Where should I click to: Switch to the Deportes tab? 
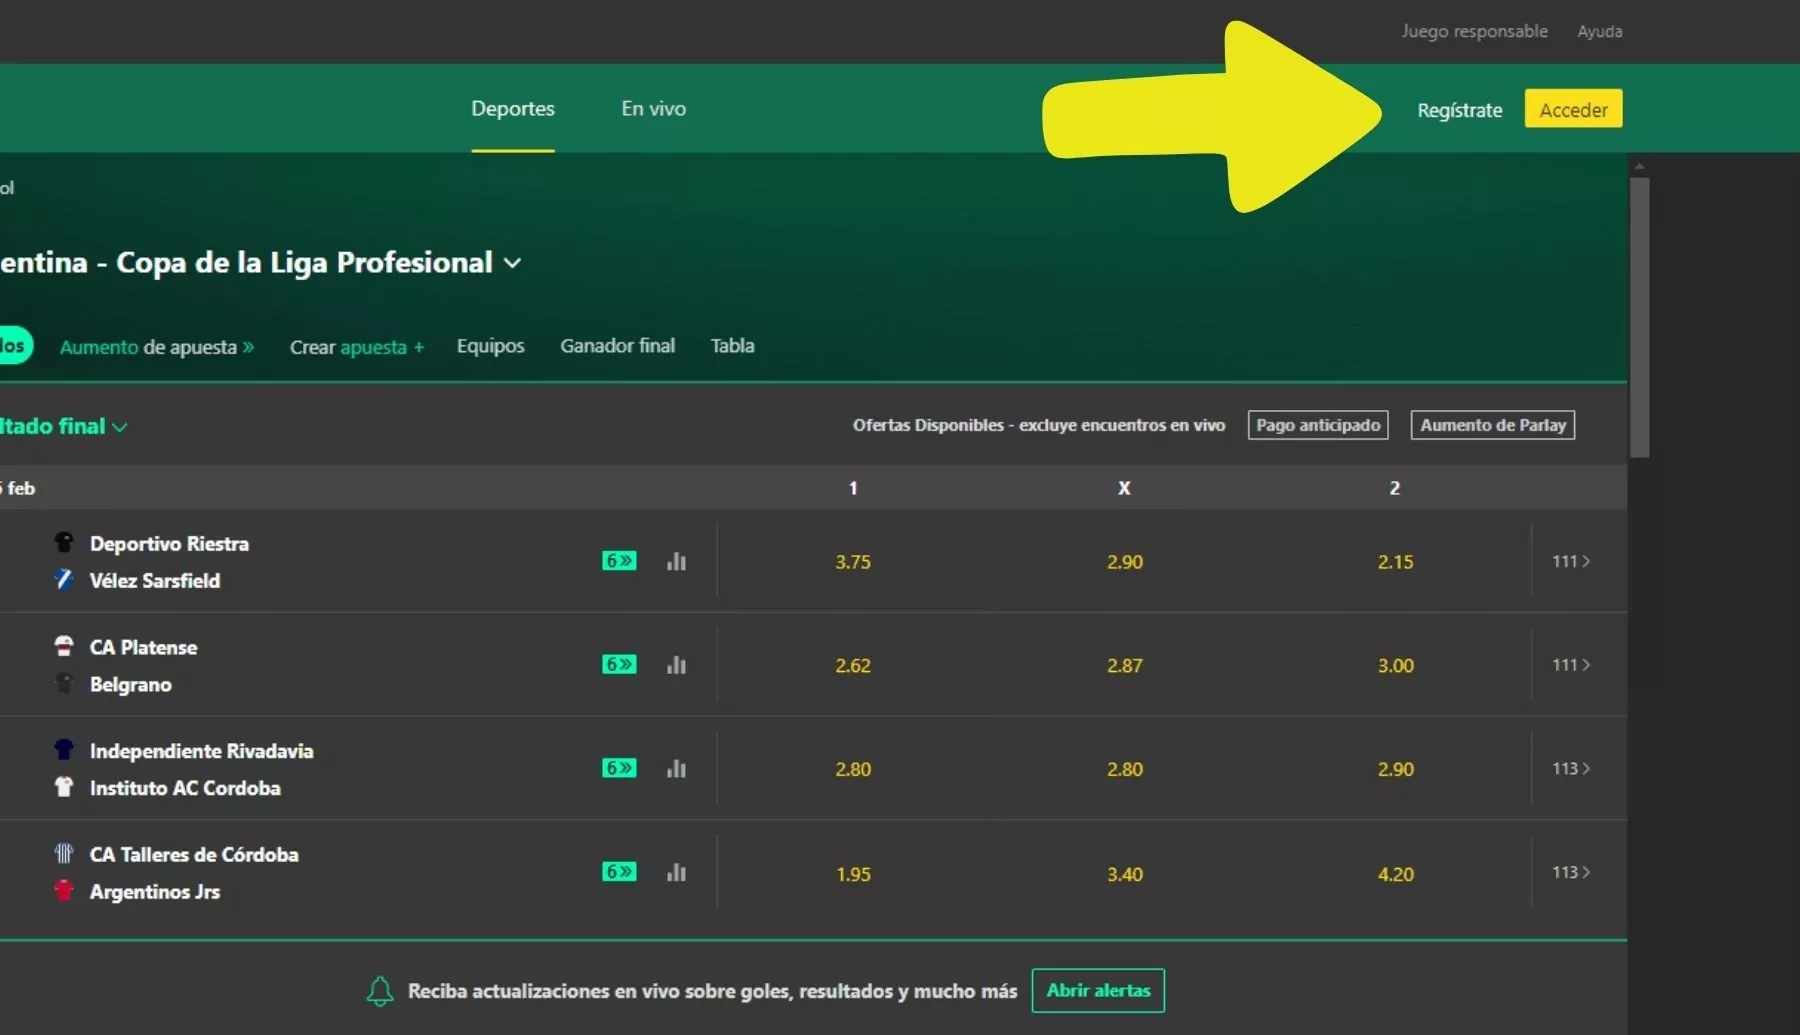point(513,108)
